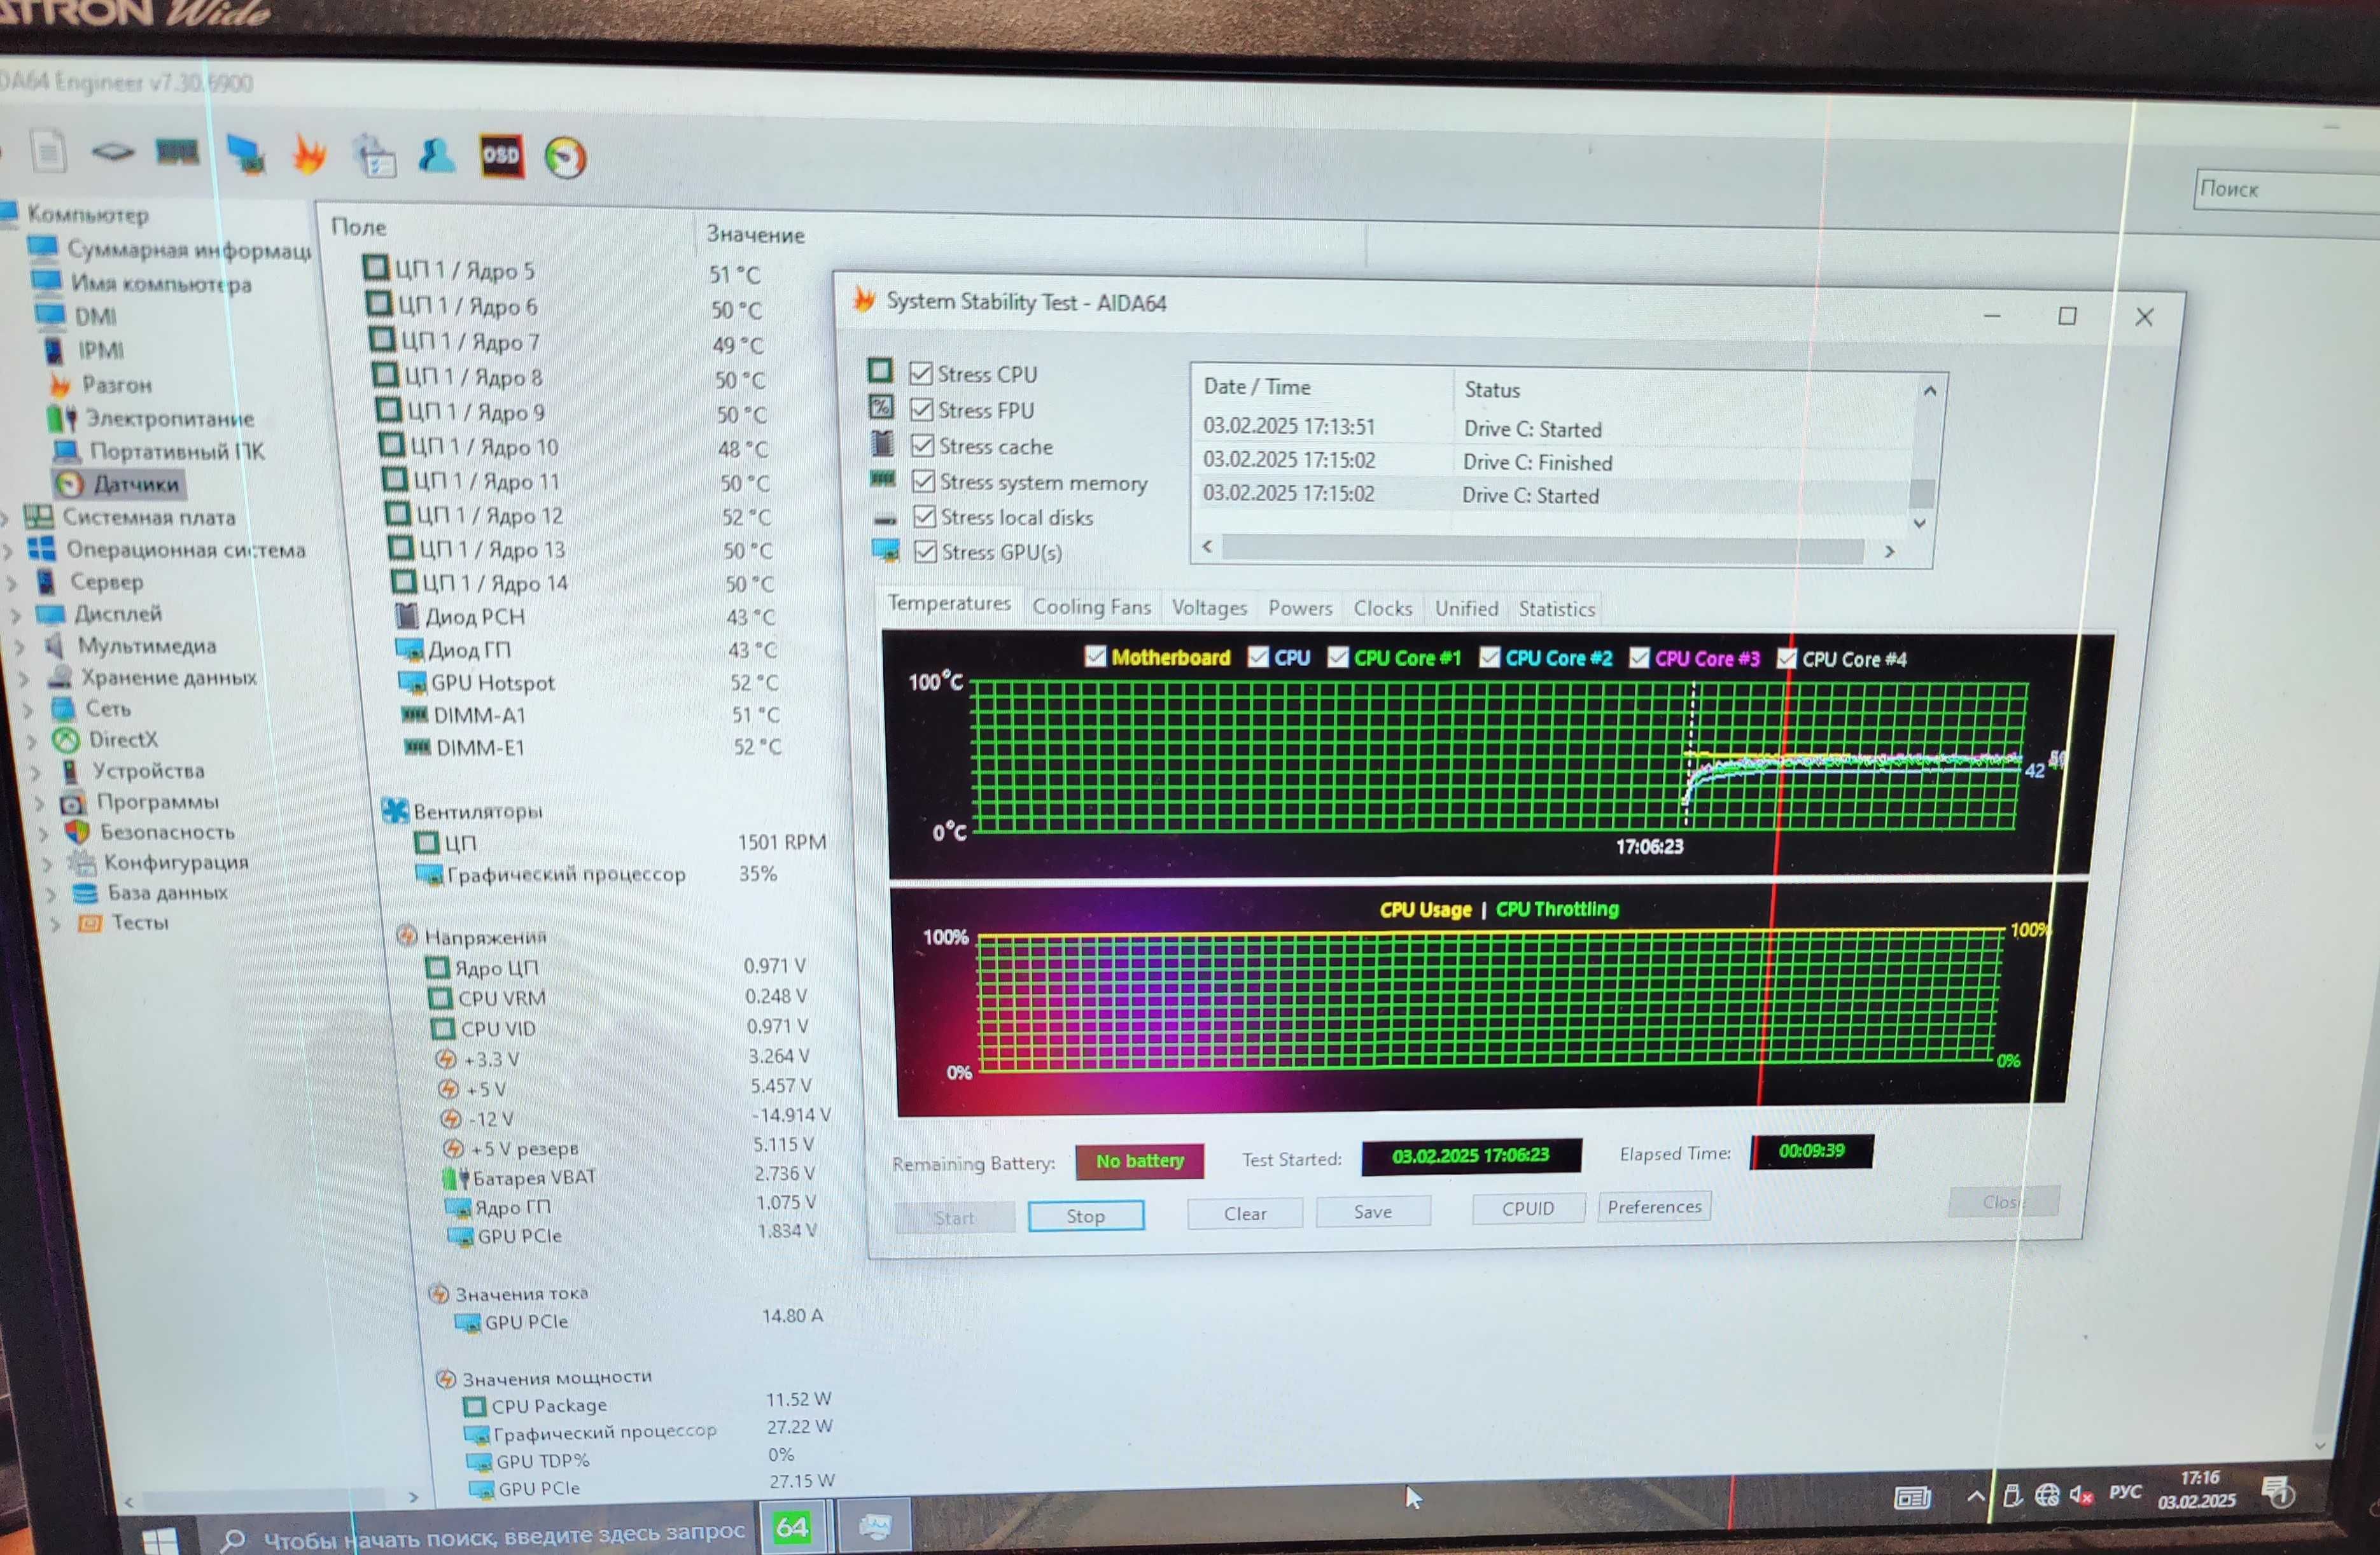Image resolution: width=2380 pixels, height=1555 pixels.
Task: Click the horizontal scrollbar in status log
Action: click(1542, 550)
